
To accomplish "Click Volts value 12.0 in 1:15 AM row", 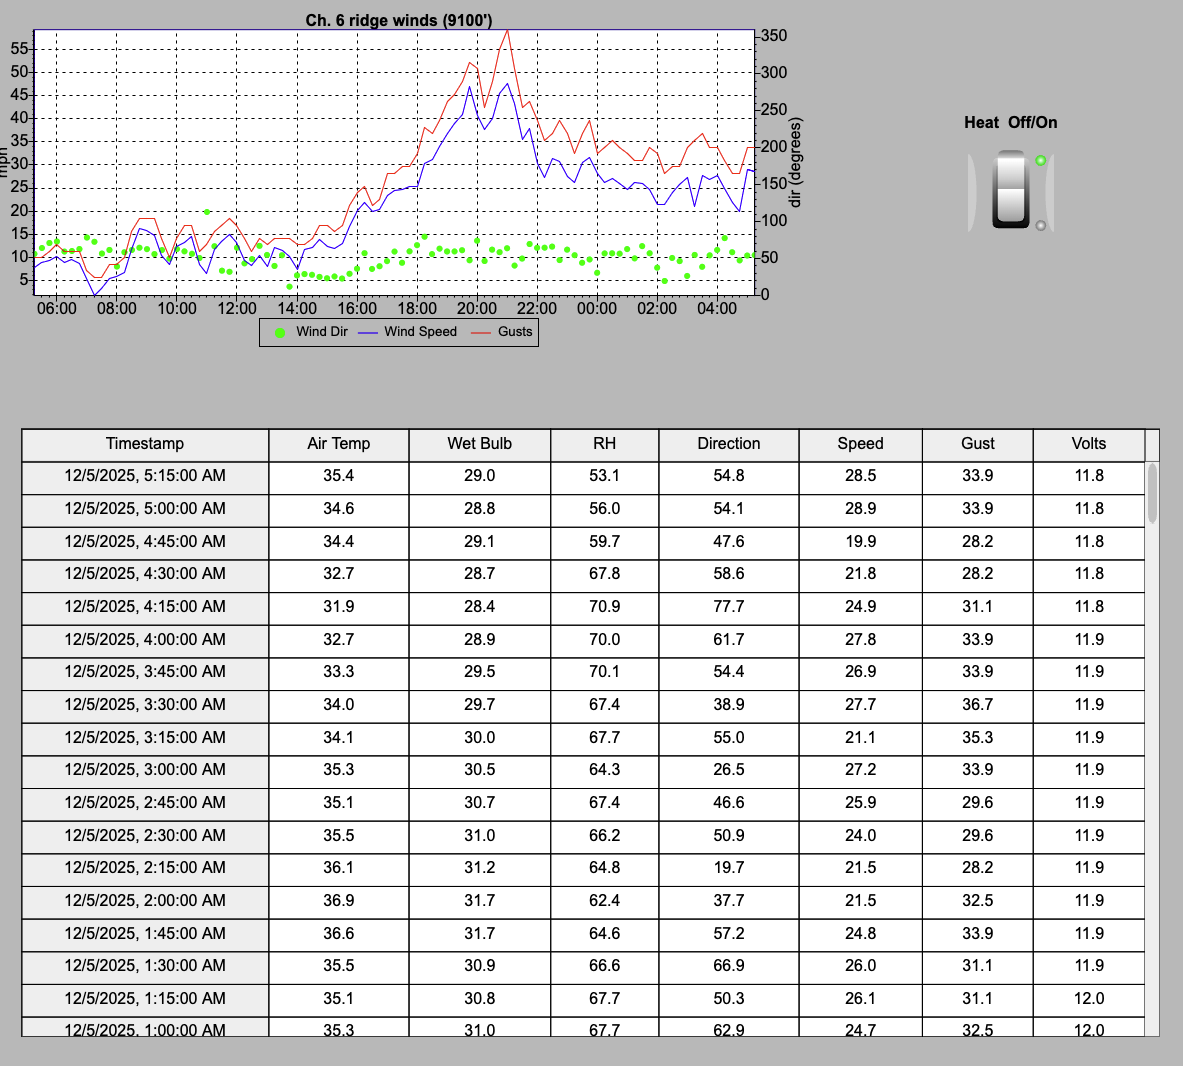I will [x=1089, y=1000].
